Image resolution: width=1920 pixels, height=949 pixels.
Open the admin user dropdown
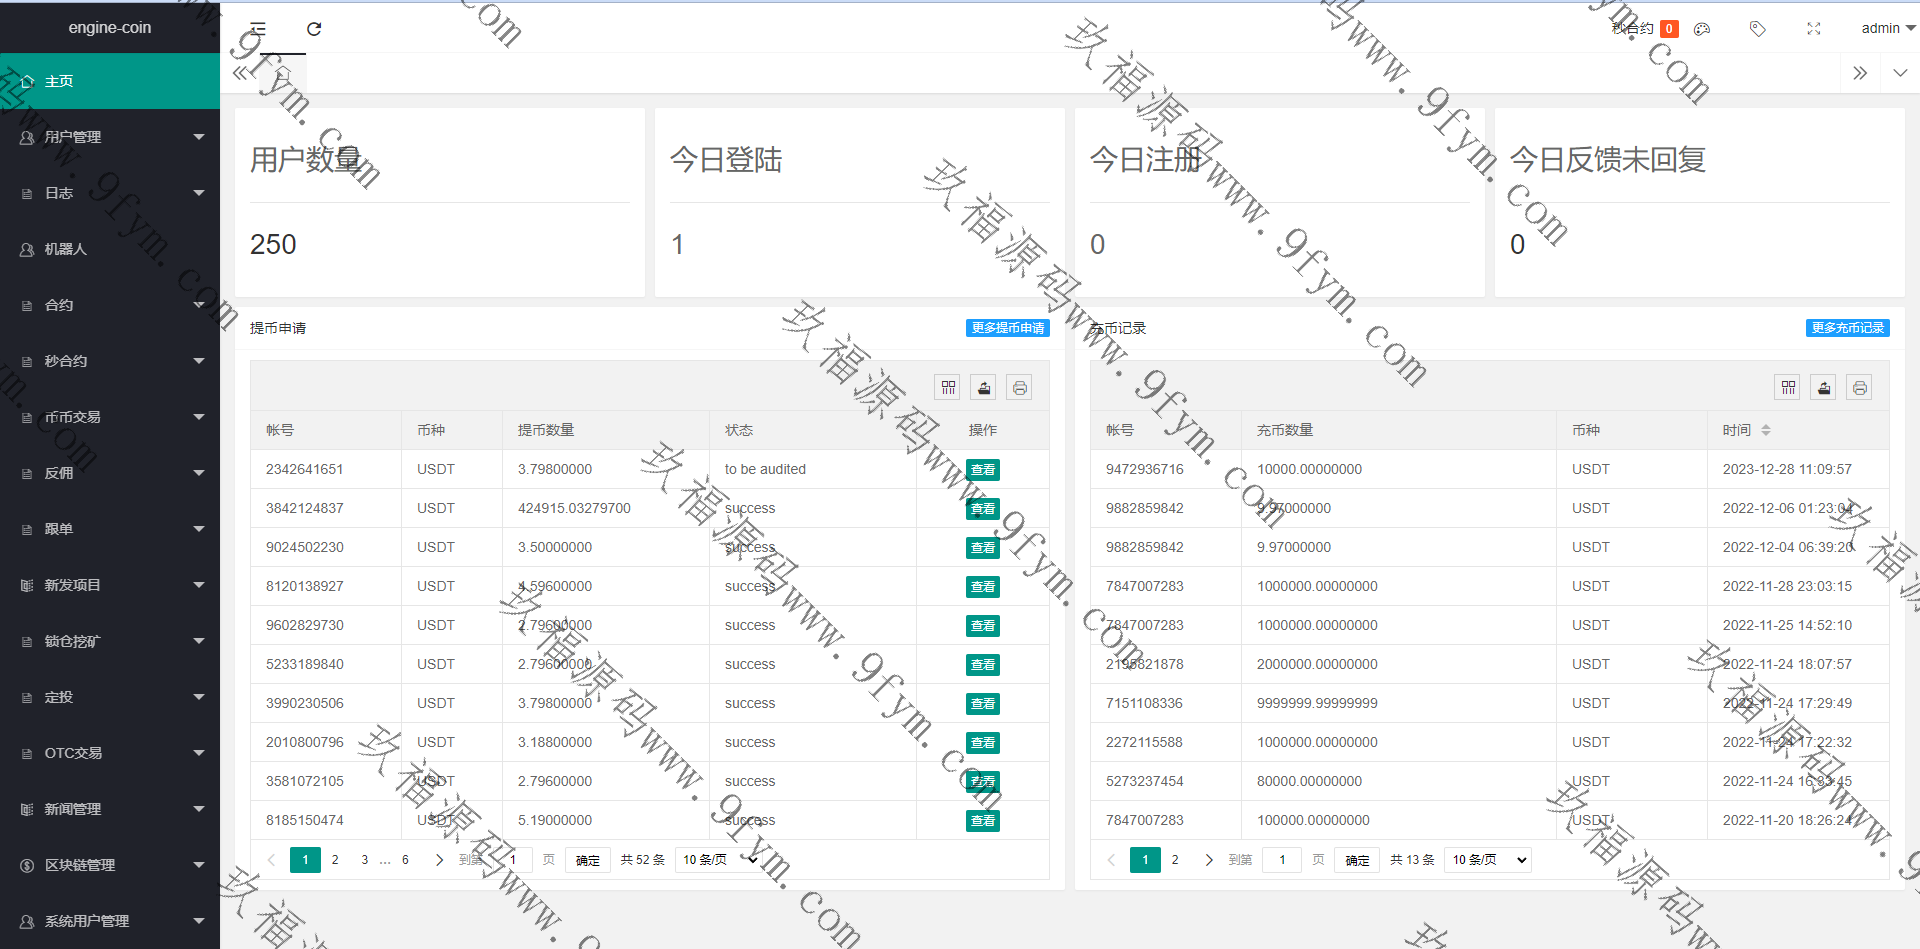pyautogui.click(x=1887, y=29)
